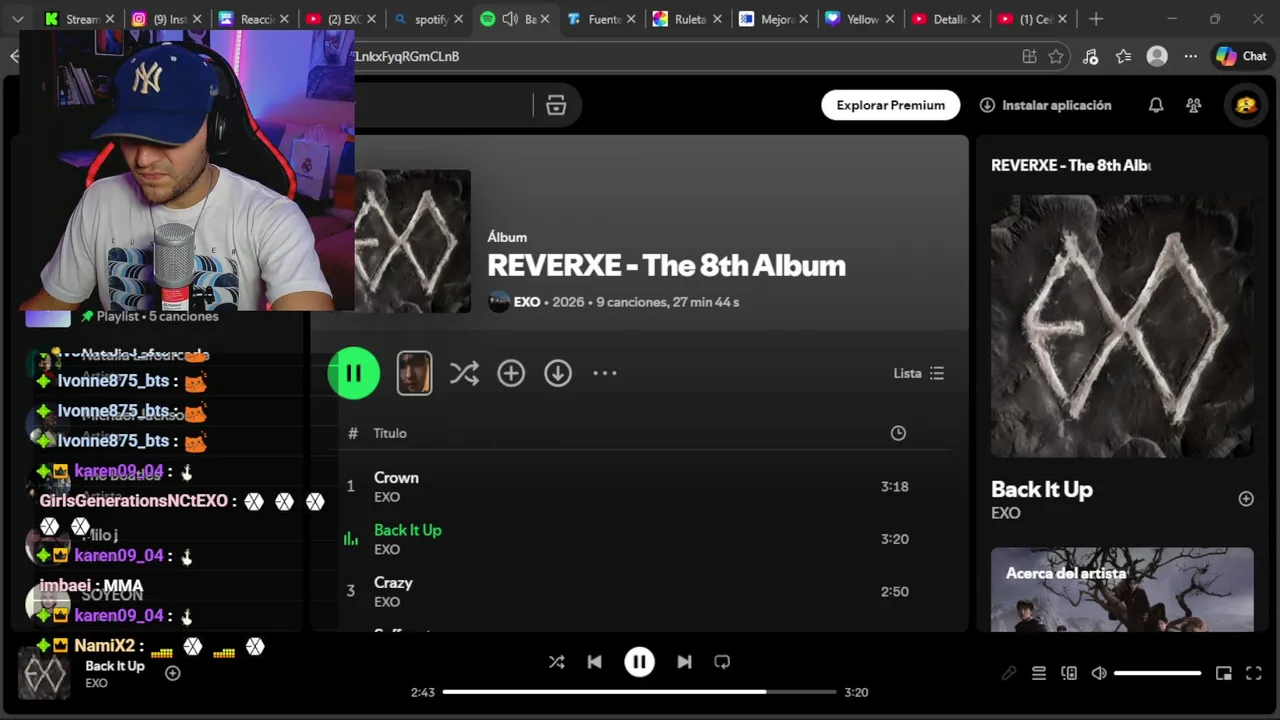
Task: Toggle repeat mode in the player bar
Action: point(722,662)
